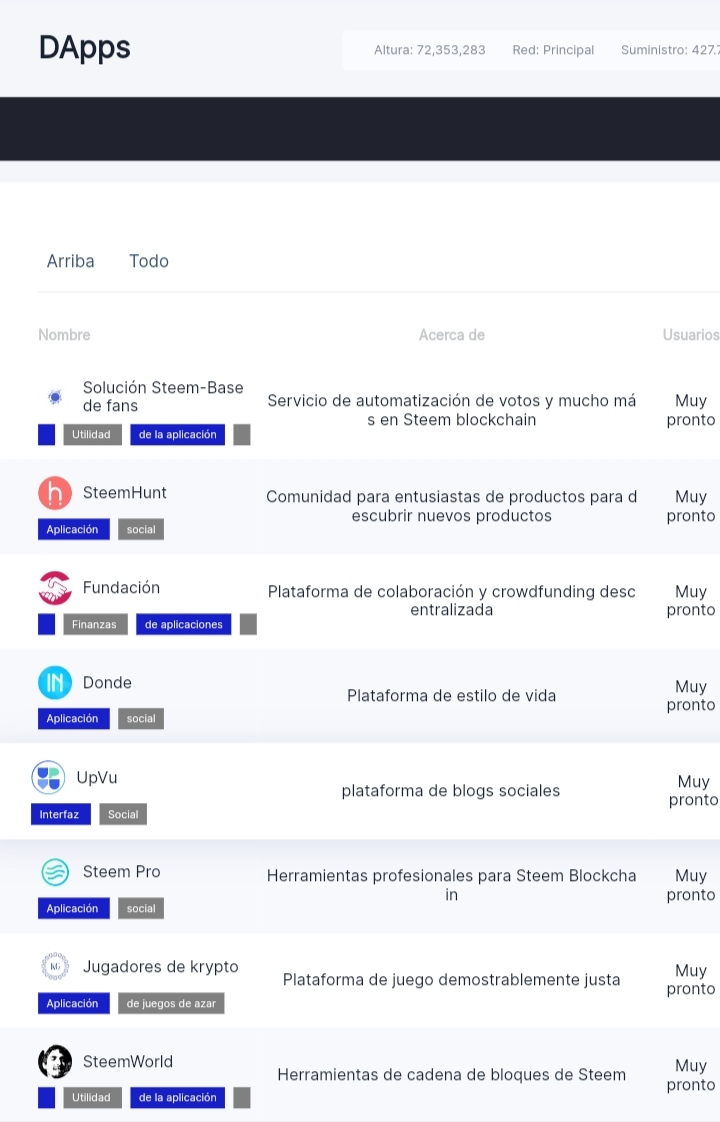Click 'Herramientas de cadena de bloques' description

(x=452, y=1075)
